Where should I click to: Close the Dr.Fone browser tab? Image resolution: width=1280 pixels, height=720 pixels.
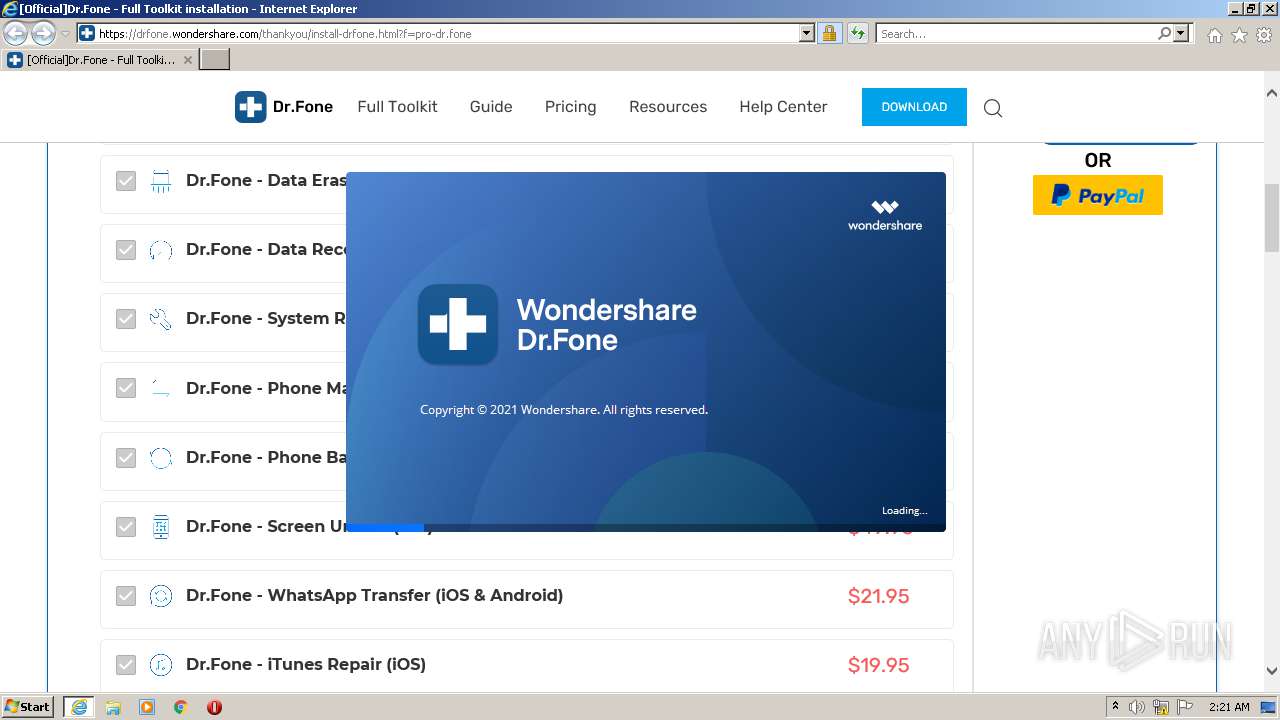188,60
